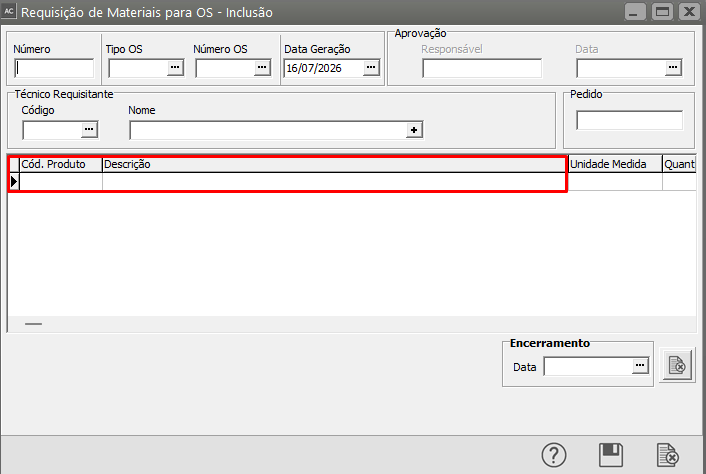The width and height of the screenshot is (706, 474).
Task: Select the first row's Unidade Medida cell
Action: pyautogui.click(x=615, y=182)
